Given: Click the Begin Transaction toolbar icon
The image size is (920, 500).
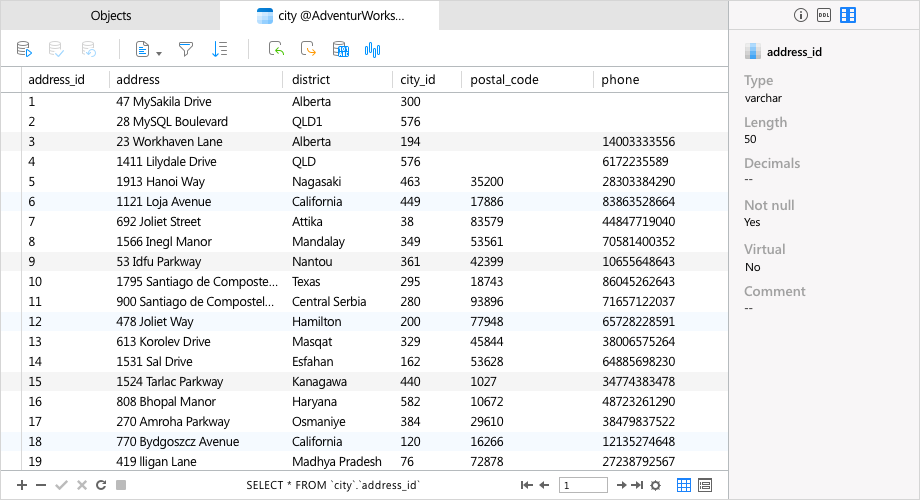Looking at the screenshot, I should (24, 49).
